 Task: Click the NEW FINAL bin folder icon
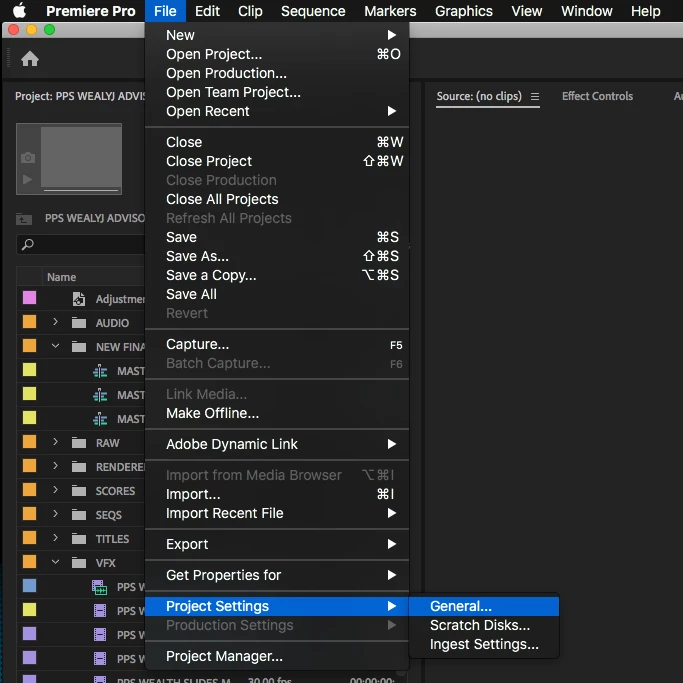click(x=78, y=347)
